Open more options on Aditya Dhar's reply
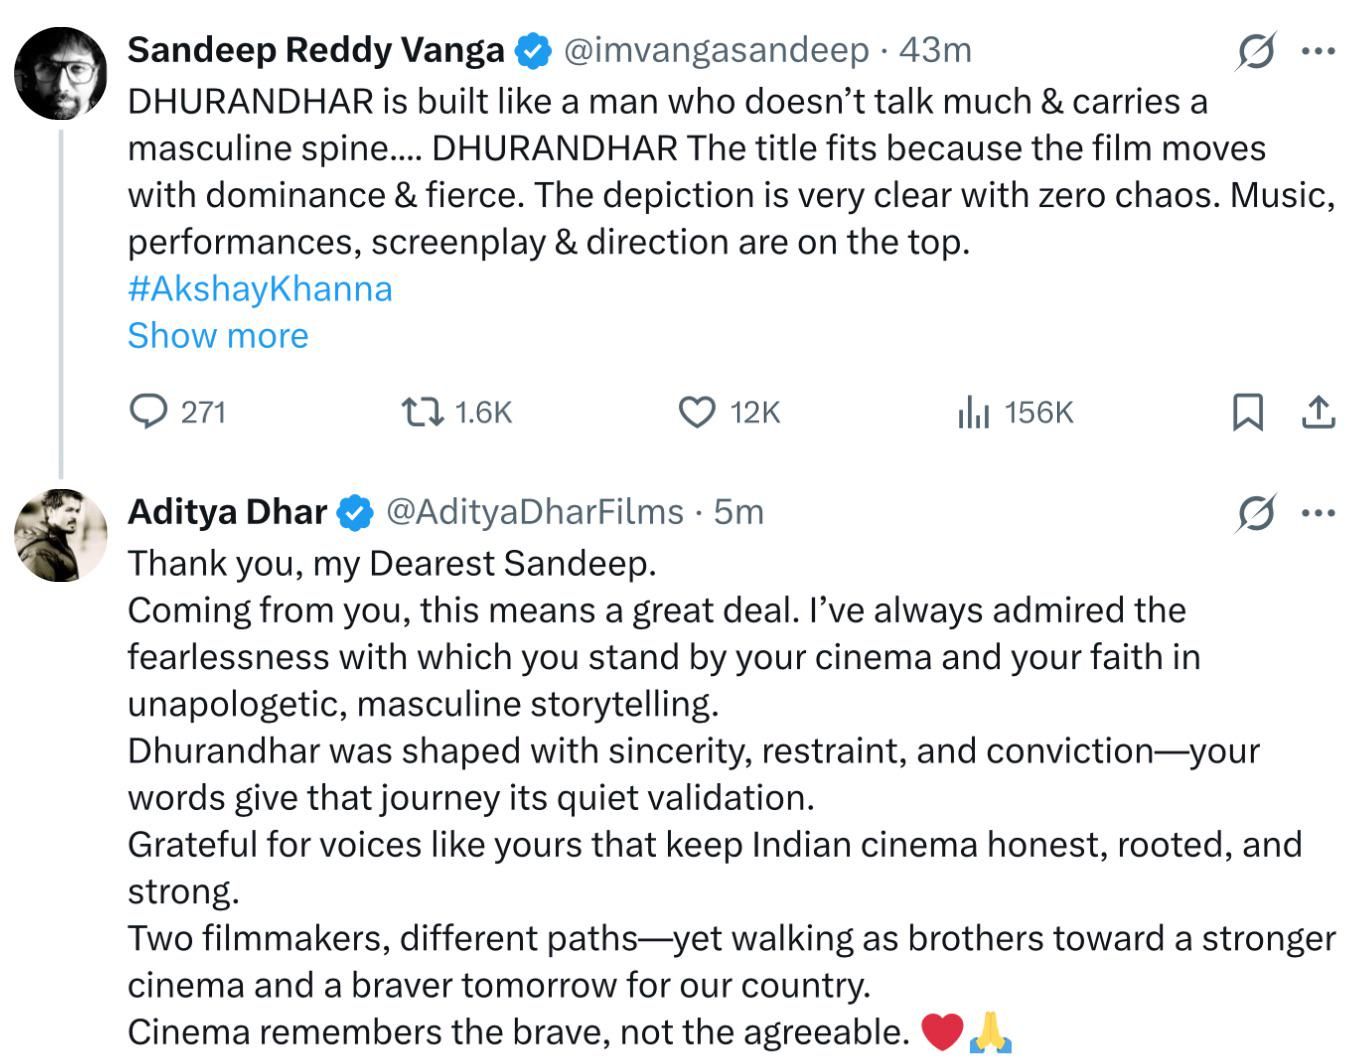 point(1318,513)
